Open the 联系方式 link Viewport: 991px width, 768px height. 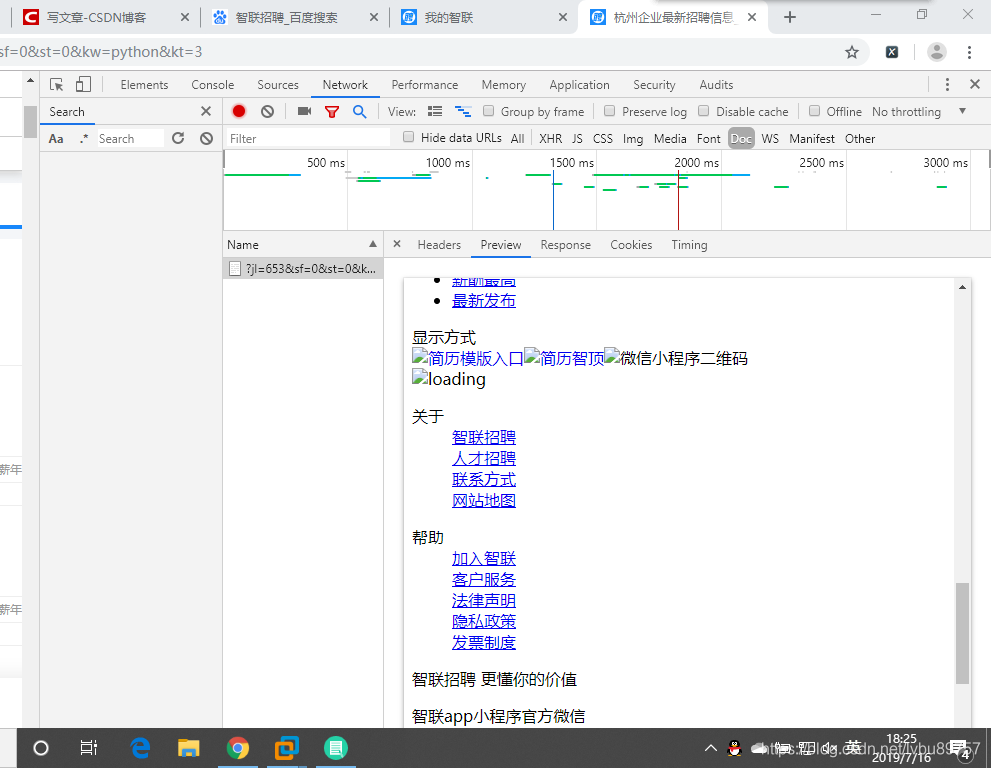[x=483, y=479]
